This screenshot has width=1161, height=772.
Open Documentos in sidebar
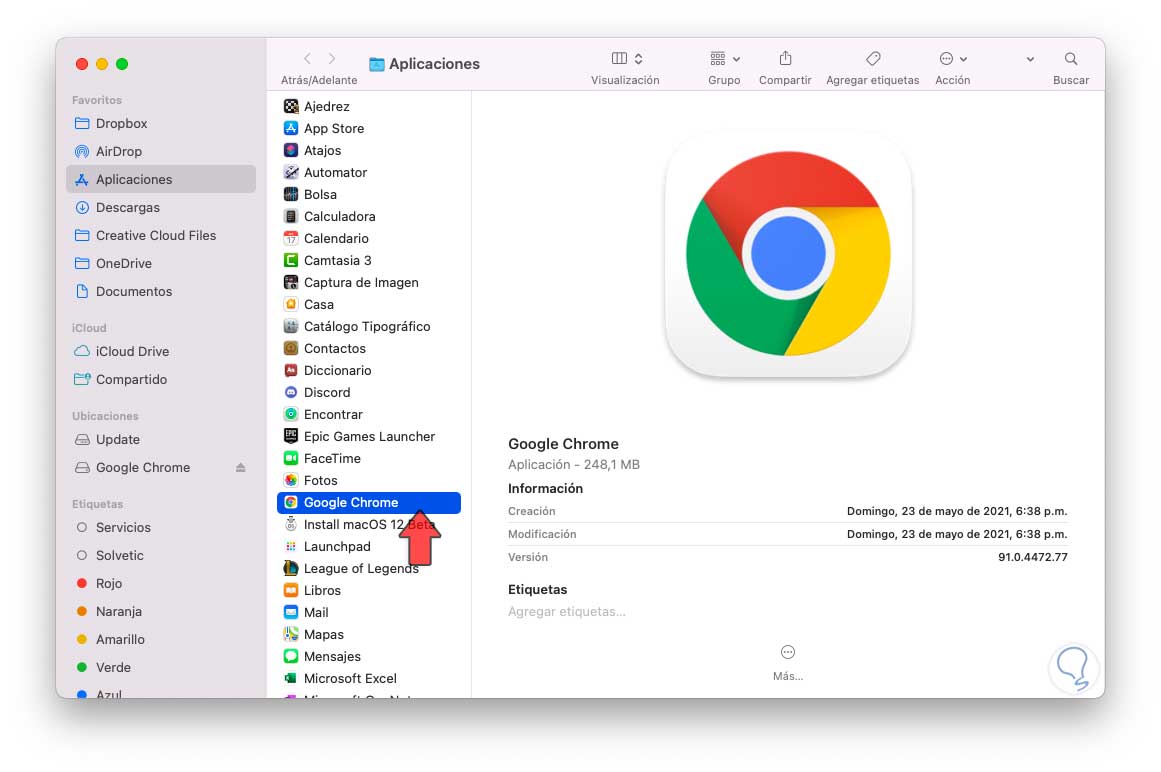pos(161,292)
